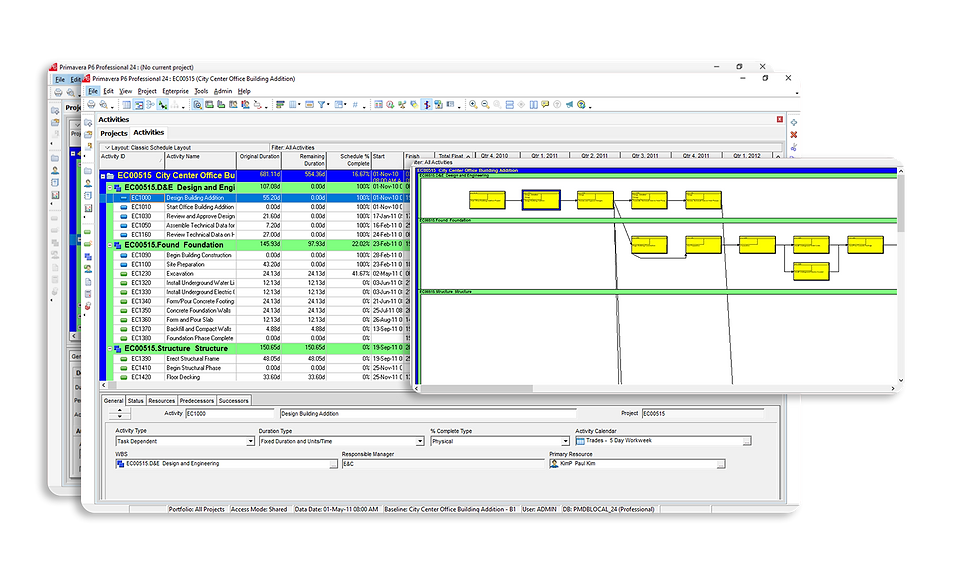Click the Resources person icon in left sidebar
This screenshot has width=980, height=586.
pyautogui.click(x=88, y=183)
